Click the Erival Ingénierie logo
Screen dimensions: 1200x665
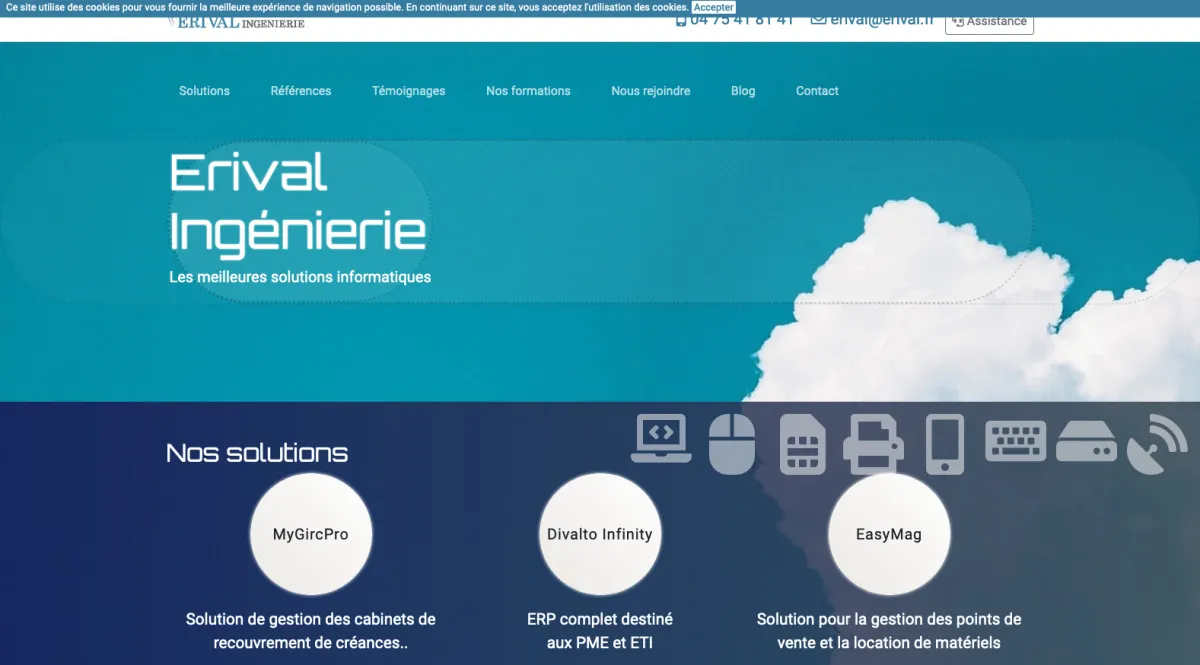236,22
